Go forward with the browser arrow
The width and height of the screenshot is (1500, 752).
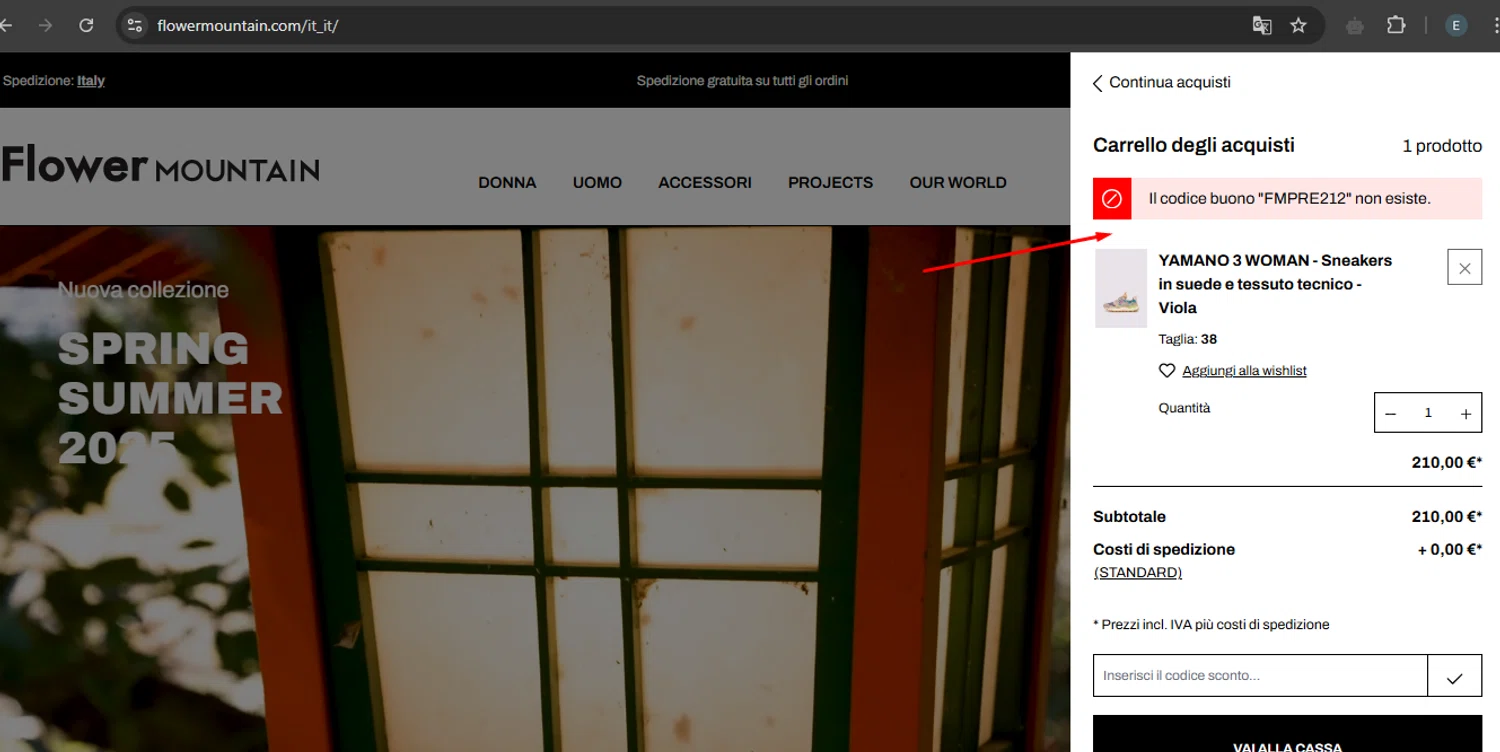[x=45, y=25]
